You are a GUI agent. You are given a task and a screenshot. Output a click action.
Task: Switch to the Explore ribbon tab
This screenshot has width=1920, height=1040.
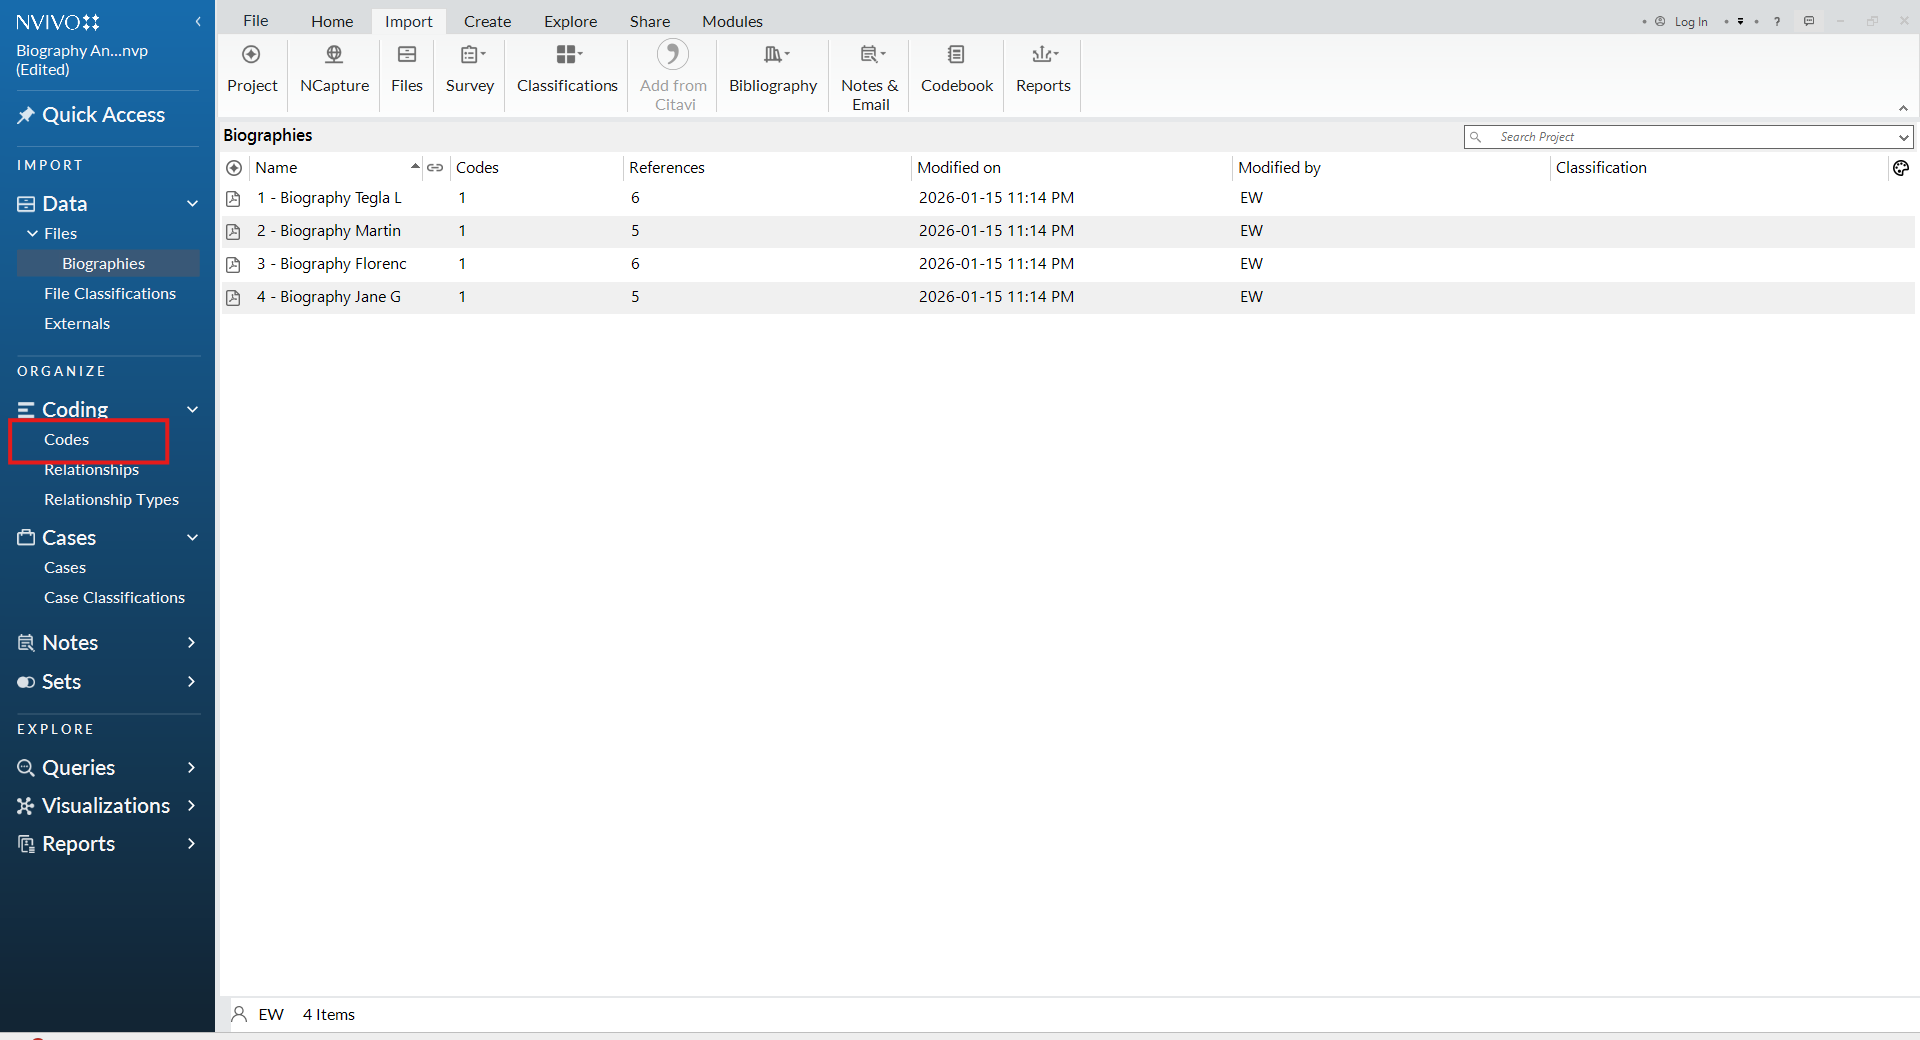click(570, 21)
